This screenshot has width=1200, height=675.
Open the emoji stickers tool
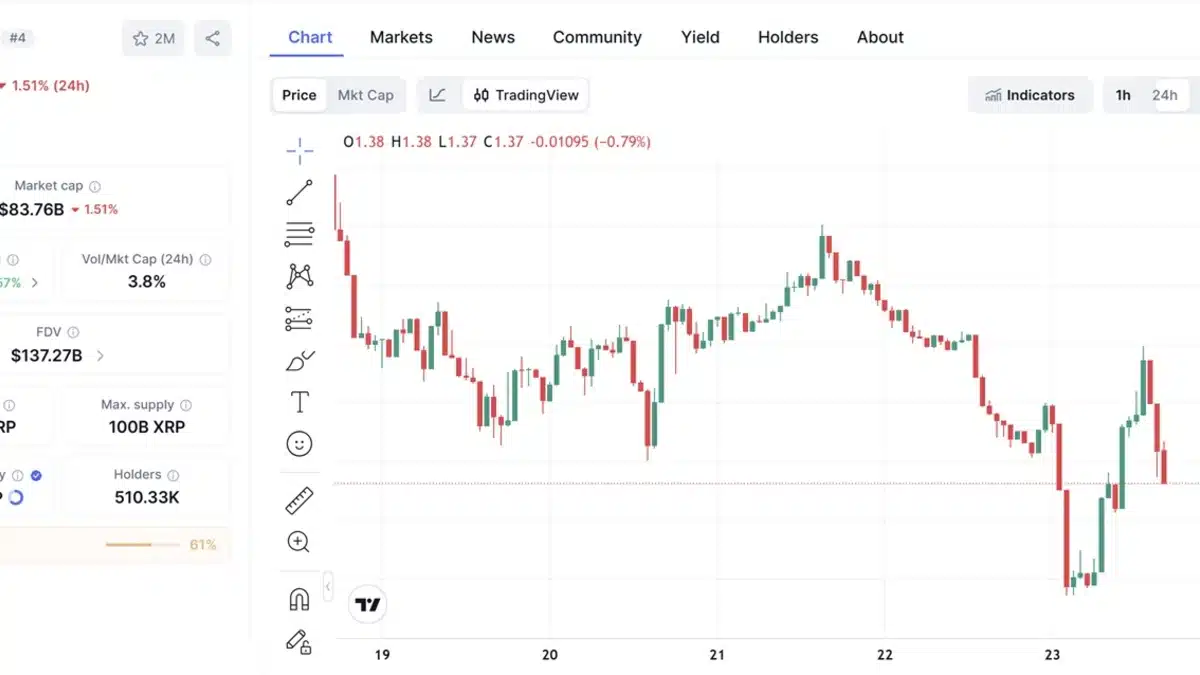(299, 443)
